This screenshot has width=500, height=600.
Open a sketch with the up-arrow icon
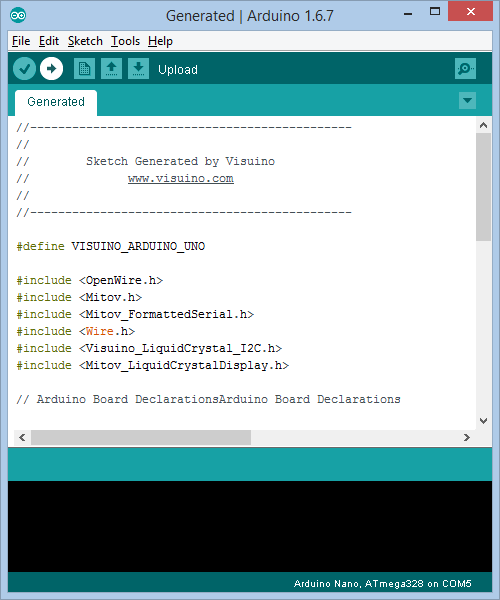click(x=111, y=69)
